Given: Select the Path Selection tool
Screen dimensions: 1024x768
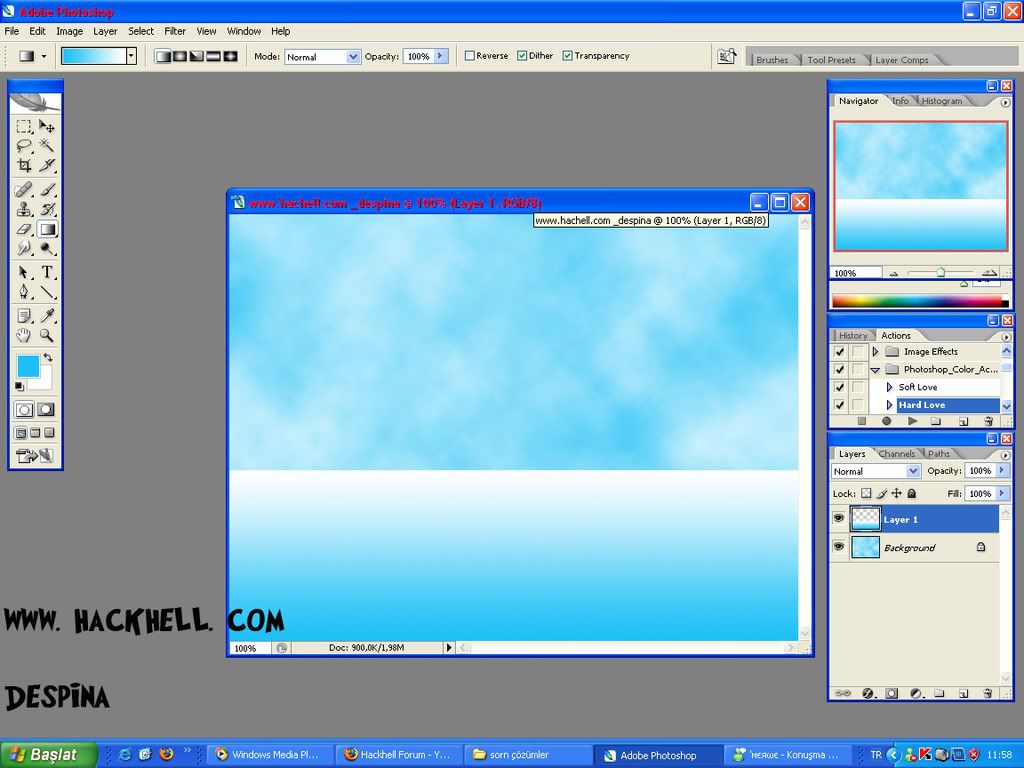Looking at the screenshot, I should [x=24, y=272].
